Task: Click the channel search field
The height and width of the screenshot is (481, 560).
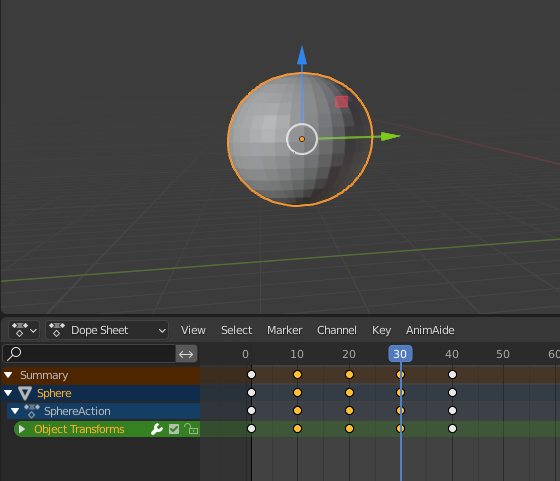Action: tap(89, 354)
